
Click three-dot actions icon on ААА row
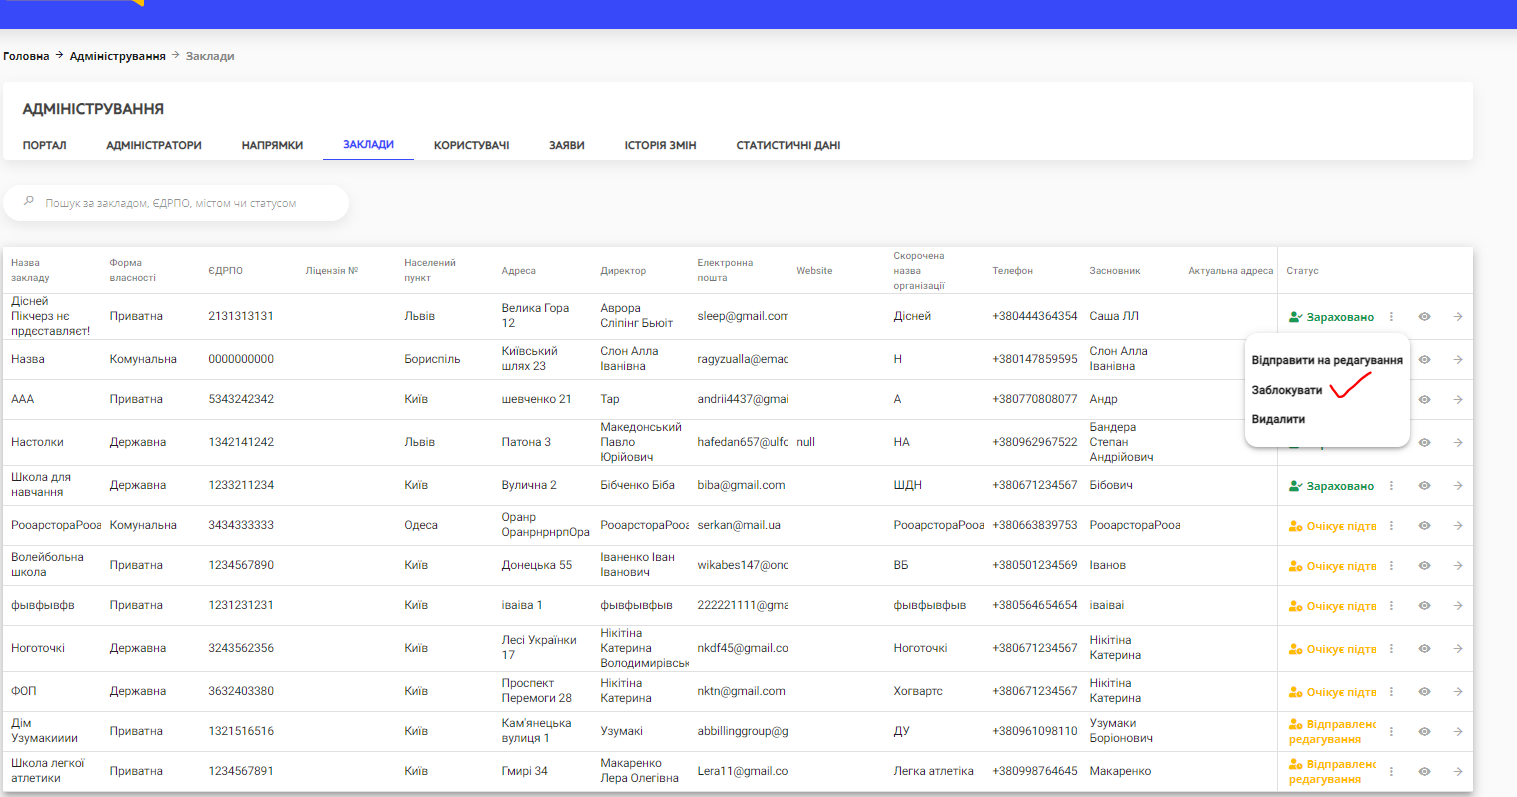[1391, 399]
